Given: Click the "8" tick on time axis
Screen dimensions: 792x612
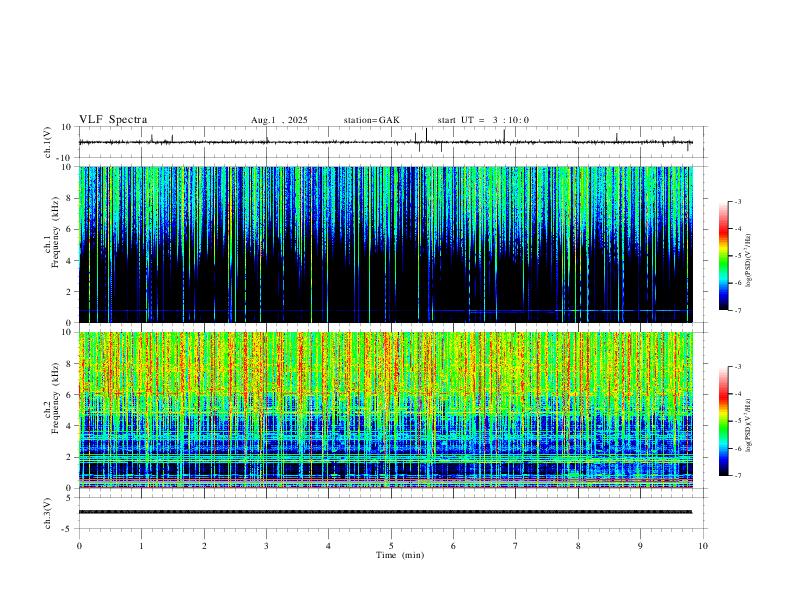Looking at the screenshot, I should coord(578,546).
